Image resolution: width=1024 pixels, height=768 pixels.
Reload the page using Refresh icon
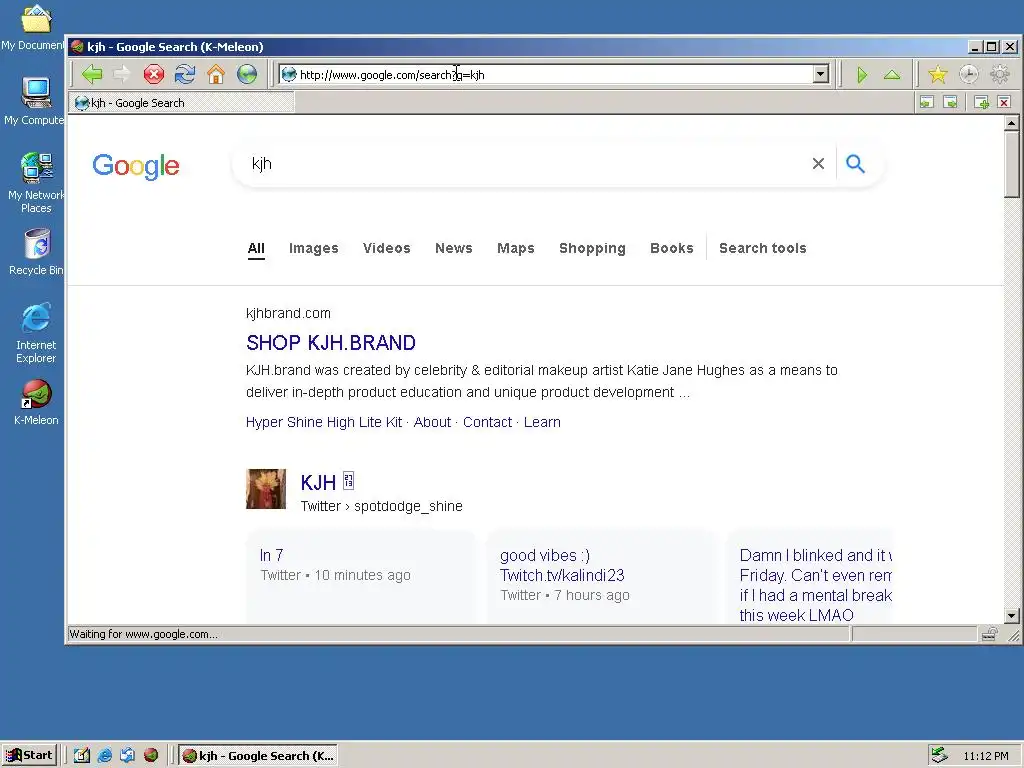click(x=185, y=74)
